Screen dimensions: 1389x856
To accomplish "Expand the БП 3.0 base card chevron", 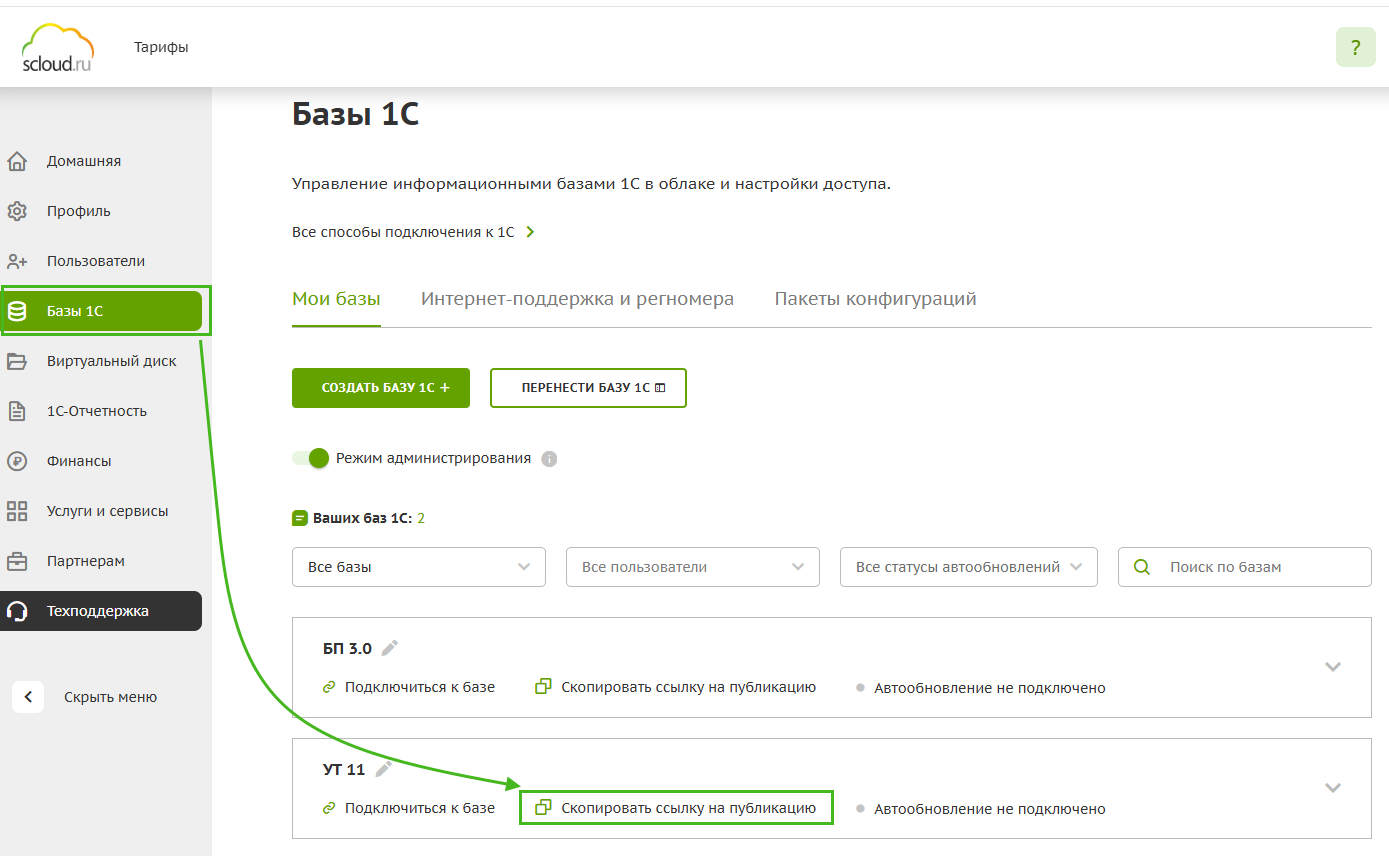I will point(1333,667).
